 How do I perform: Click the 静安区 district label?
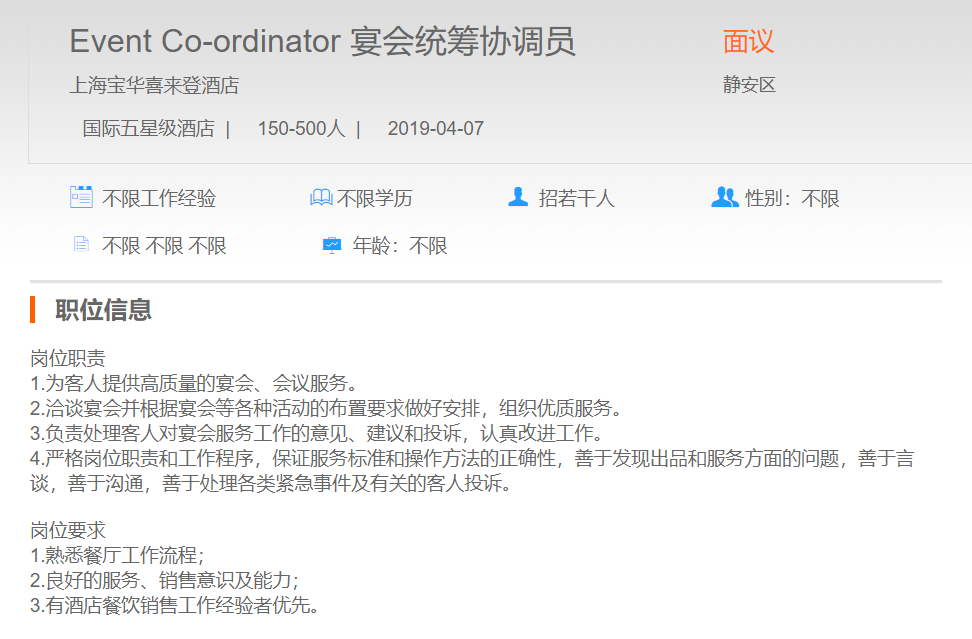749,85
